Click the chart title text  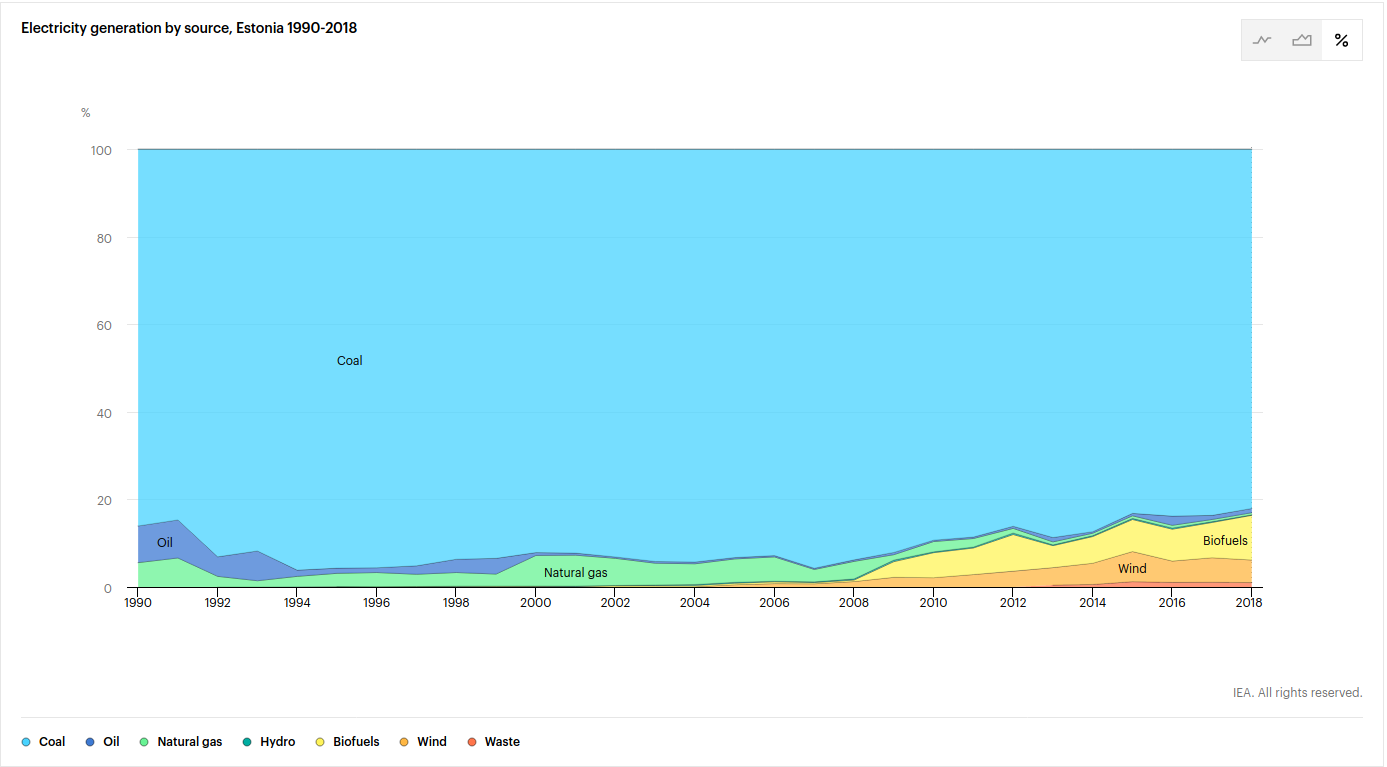[189, 28]
